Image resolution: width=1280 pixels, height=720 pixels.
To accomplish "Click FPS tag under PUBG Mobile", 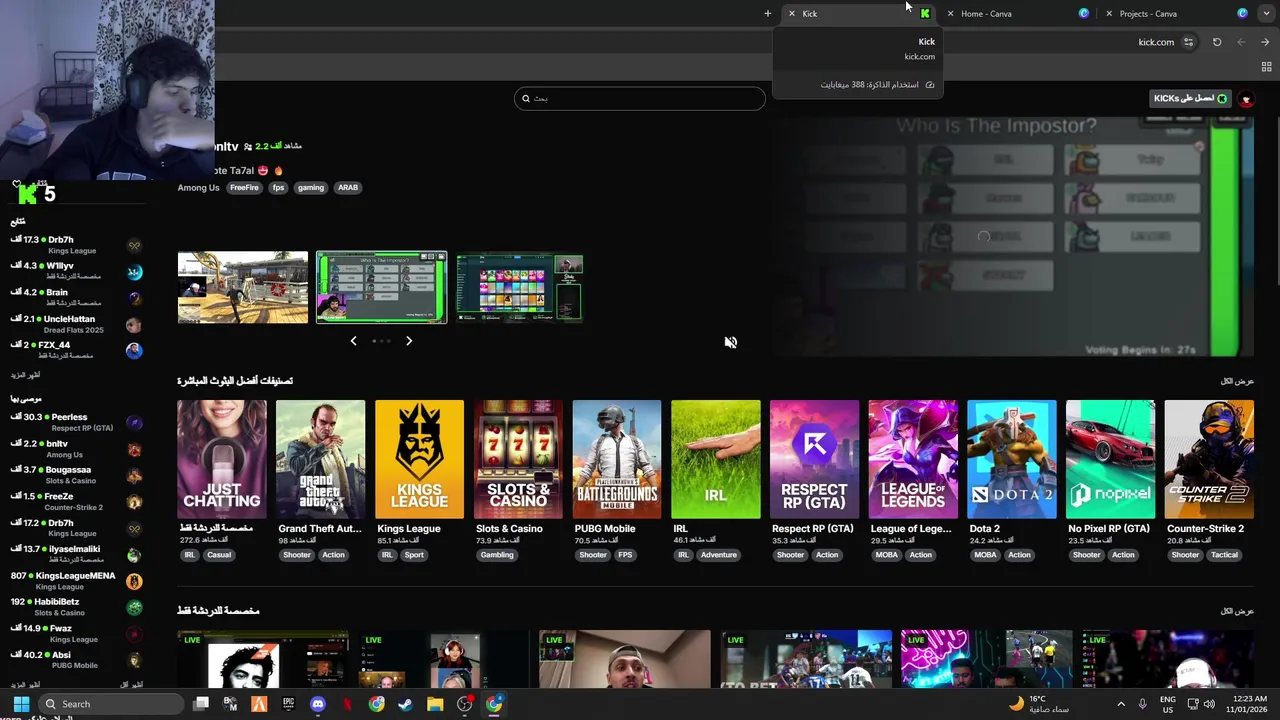I will point(625,555).
